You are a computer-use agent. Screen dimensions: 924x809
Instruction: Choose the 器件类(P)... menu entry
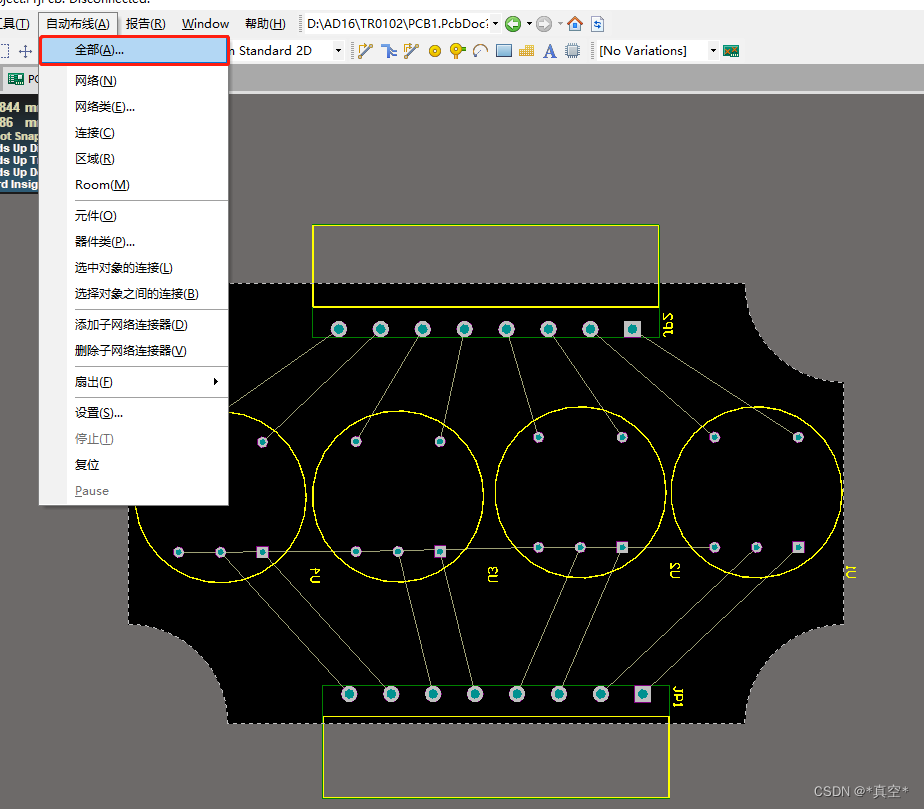(x=134, y=242)
